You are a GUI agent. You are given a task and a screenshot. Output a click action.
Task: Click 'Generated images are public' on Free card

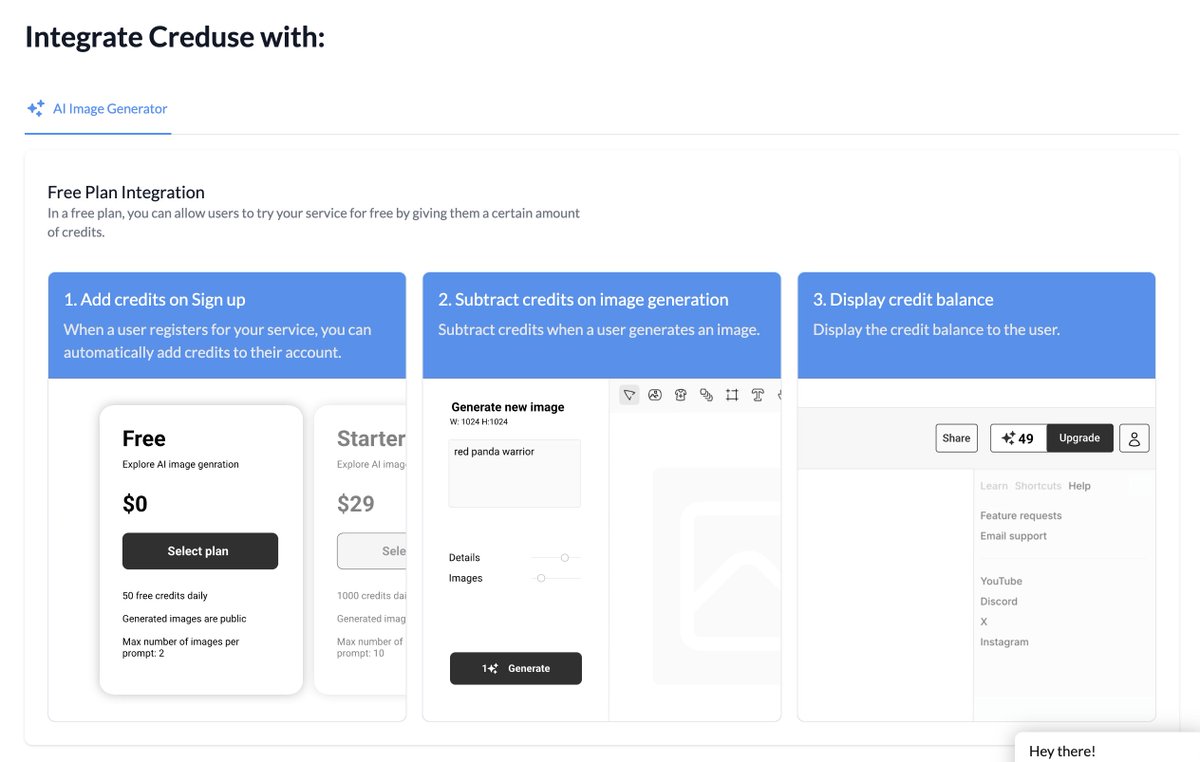pyautogui.click(x=184, y=619)
